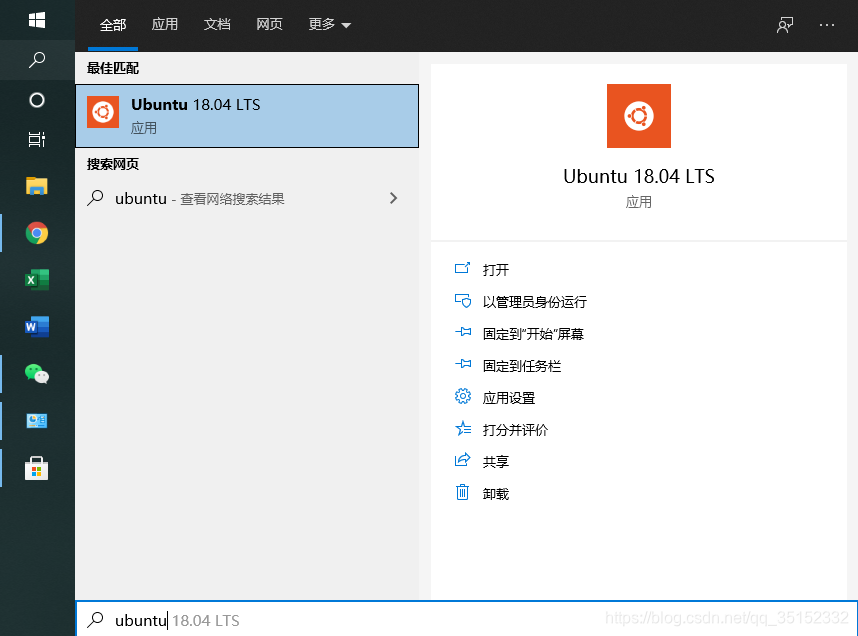Expand the 更多 dropdown
The width and height of the screenshot is (858, 636).
pos(329,25)
